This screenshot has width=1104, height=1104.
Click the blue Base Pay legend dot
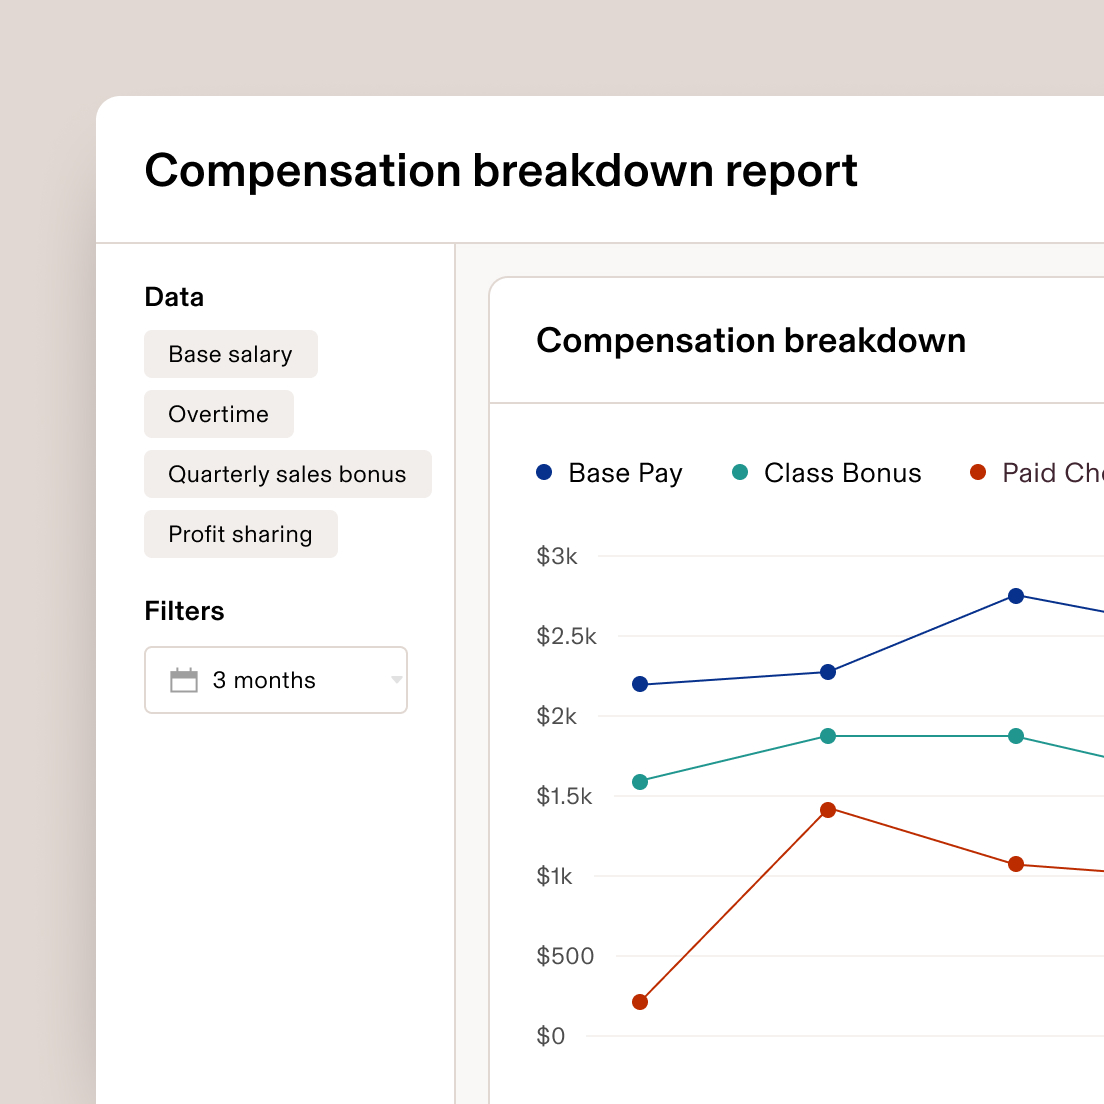click(543, 472)
